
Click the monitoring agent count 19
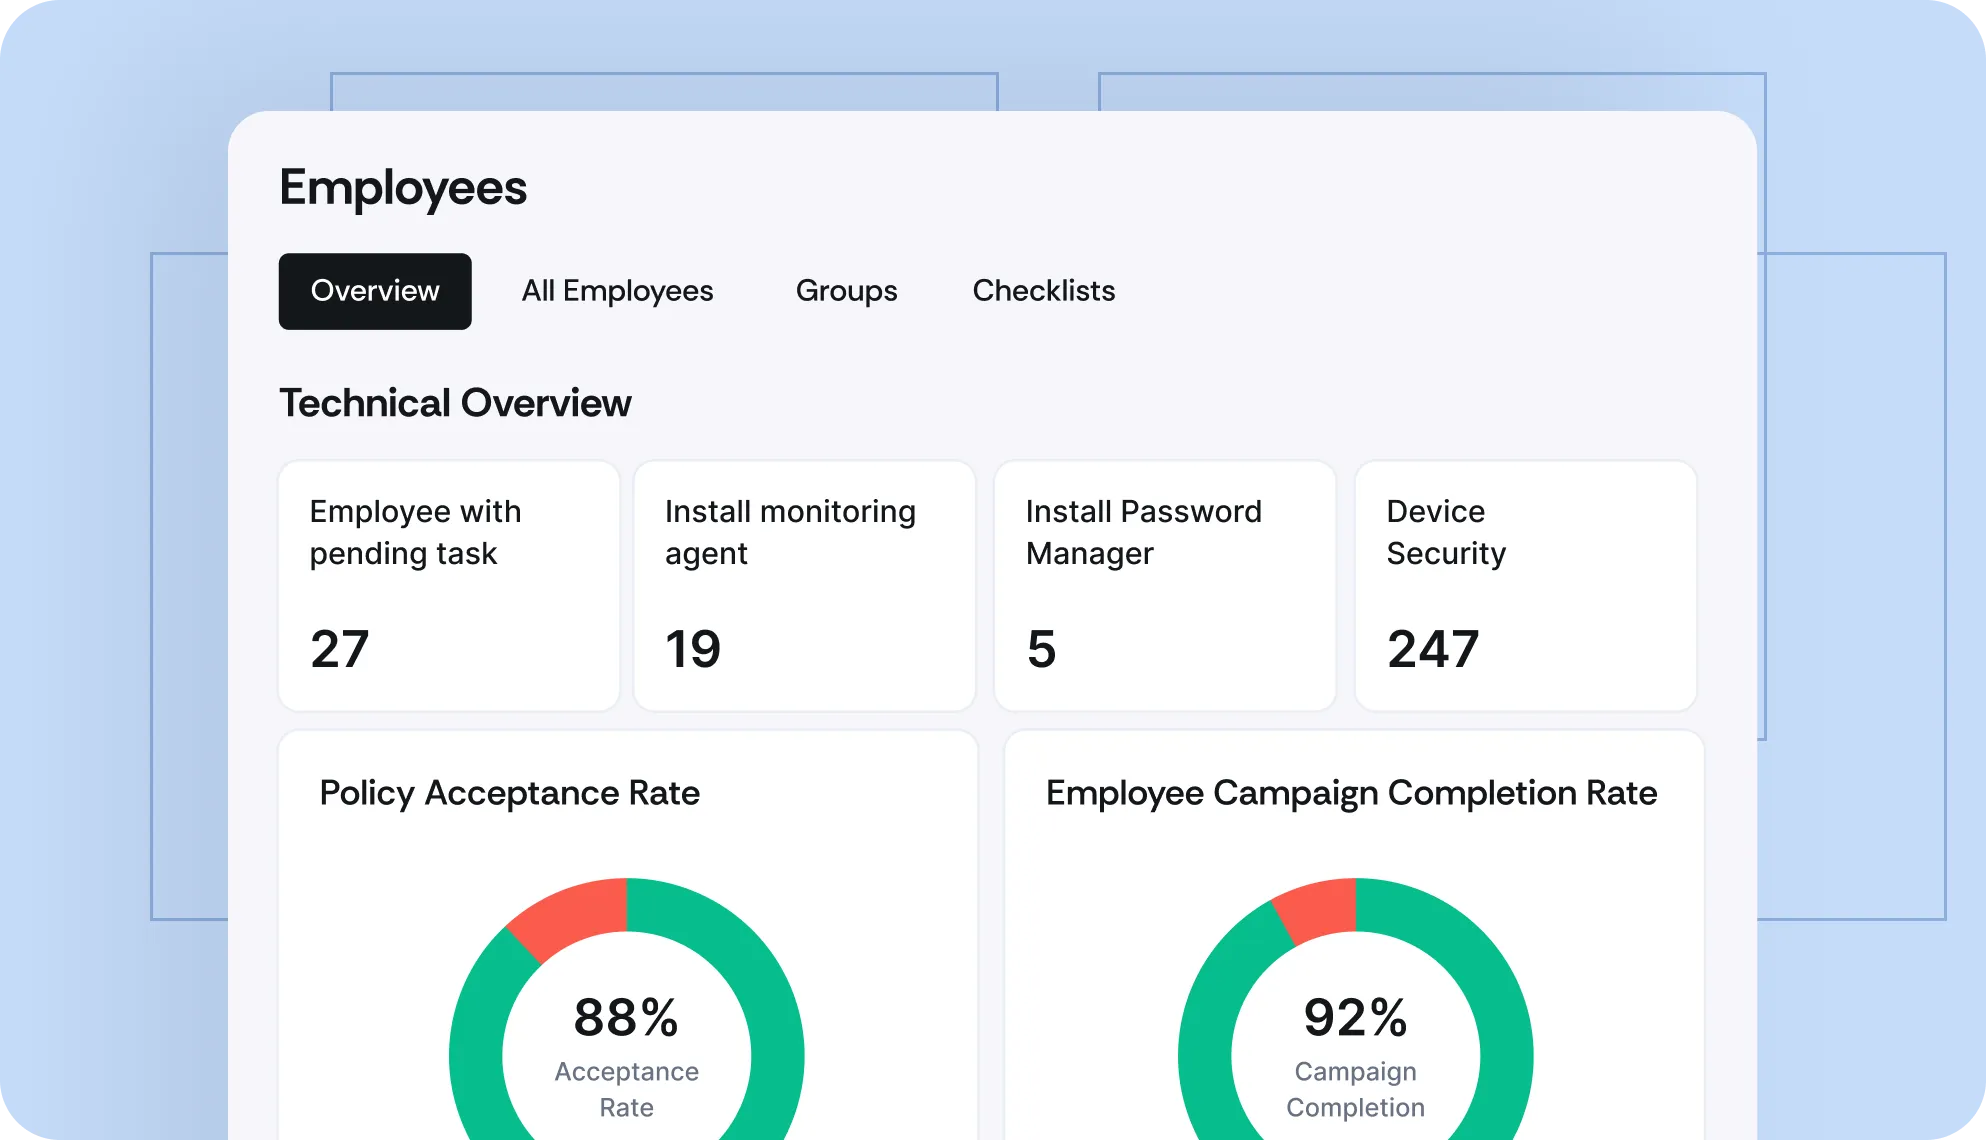pyautogui.click(x=693, y=649)
